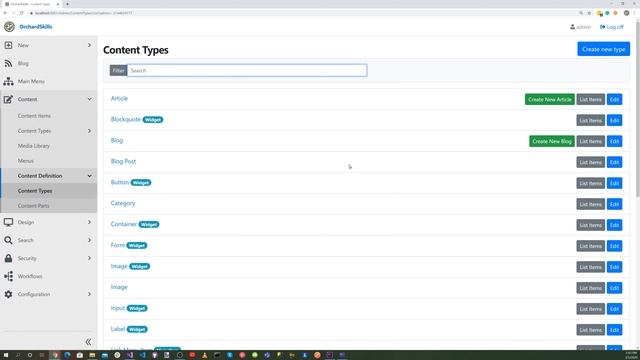
Task: Click the OrchardSkills site title link
Action: [36, 27]
